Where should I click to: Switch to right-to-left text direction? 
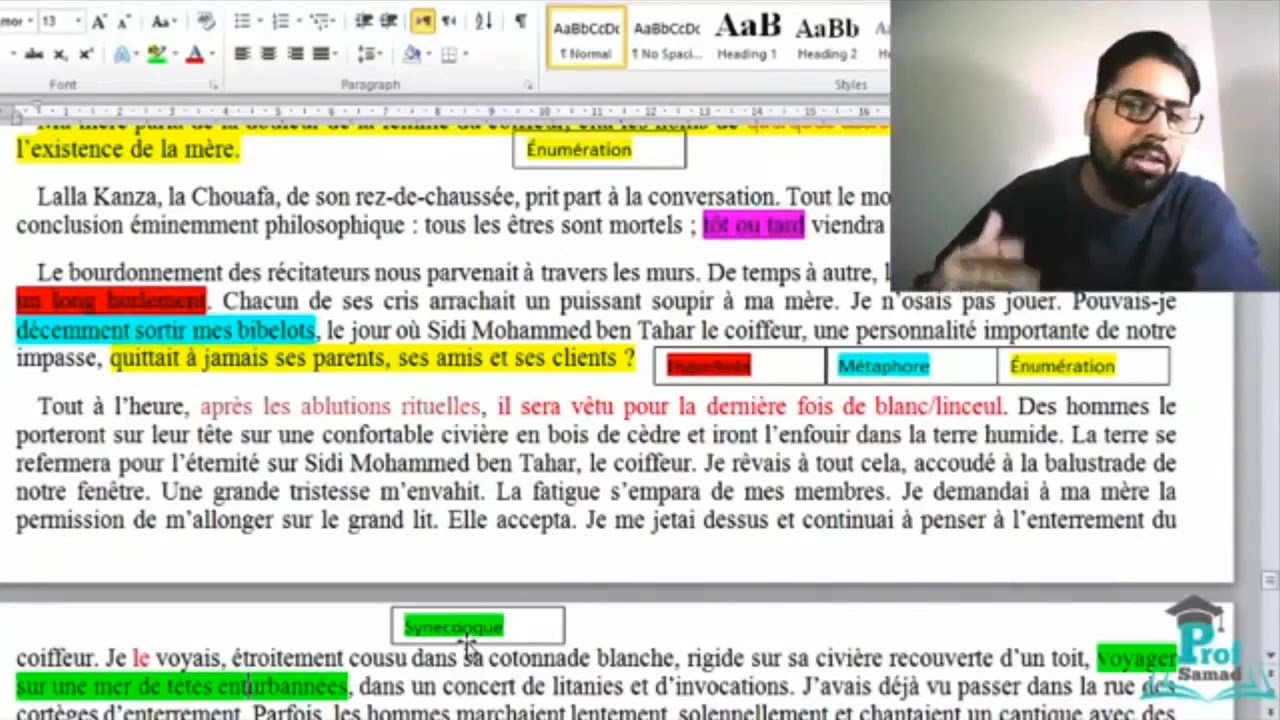tap(449, 21)
